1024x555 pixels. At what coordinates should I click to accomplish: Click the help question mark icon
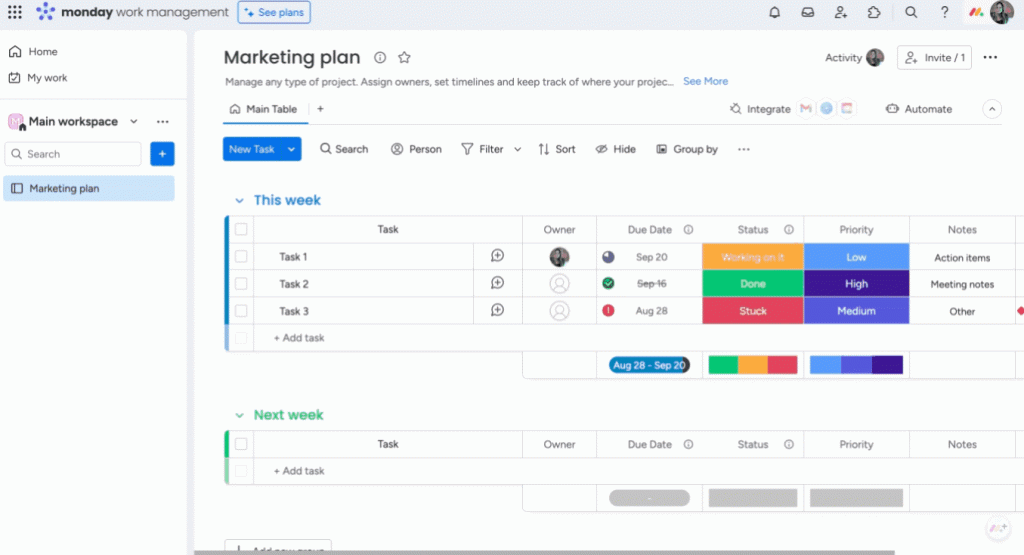pyautogui.click(x=944, y=12)
